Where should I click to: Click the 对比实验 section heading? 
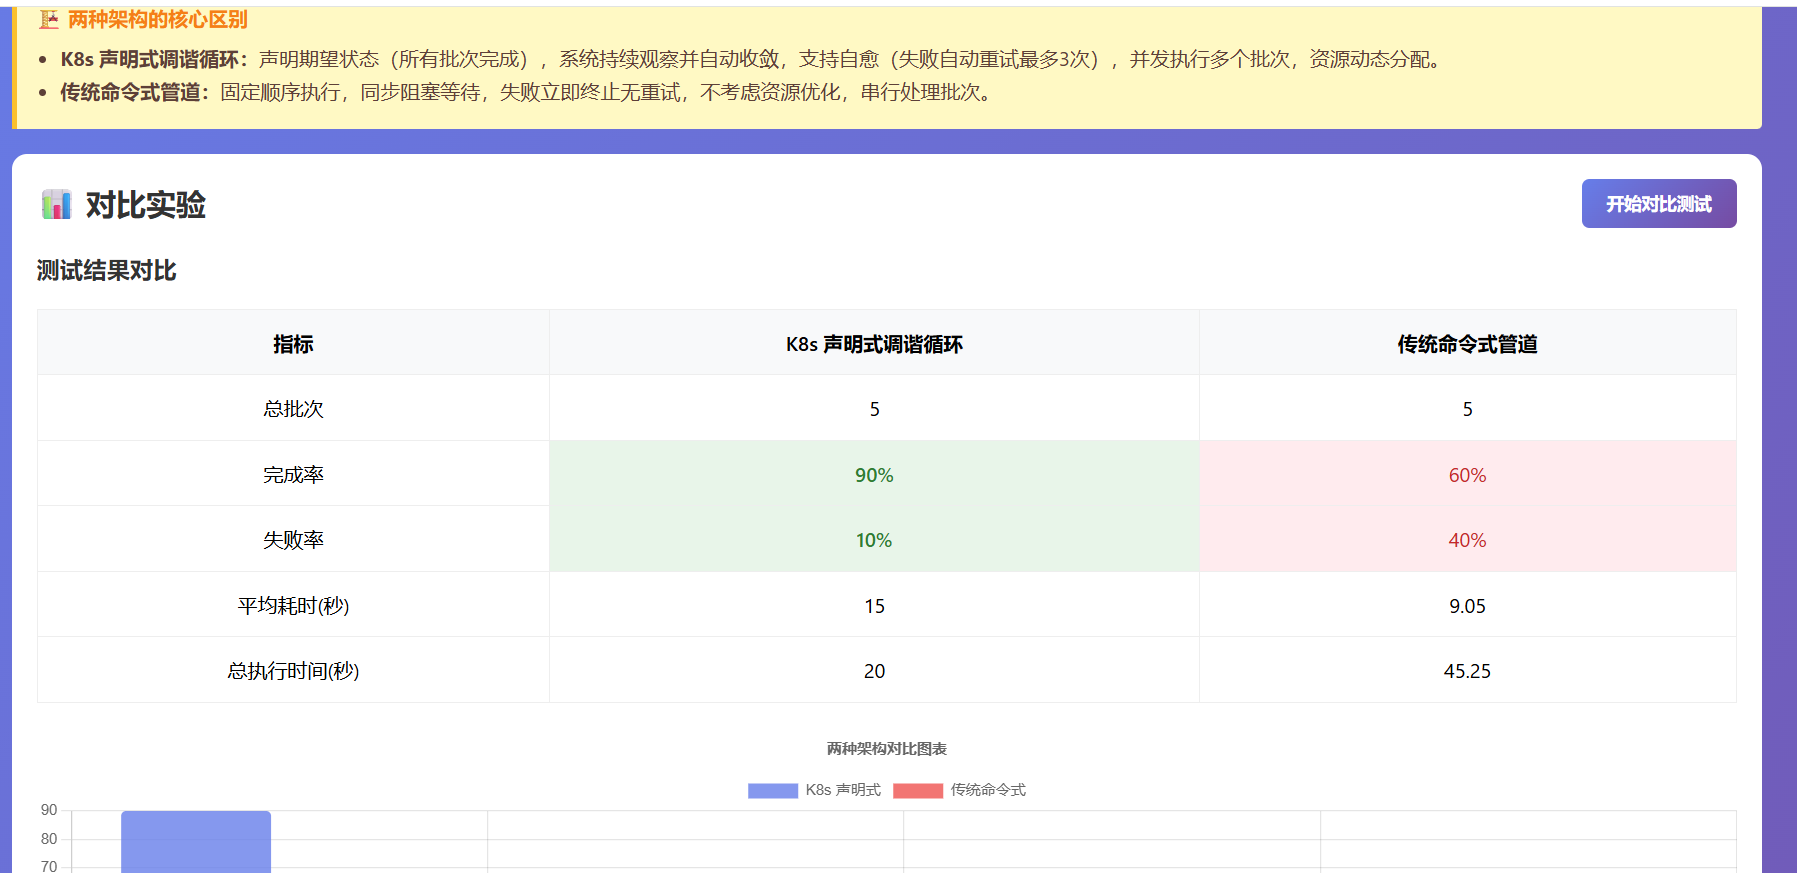(x=146, y=205)
